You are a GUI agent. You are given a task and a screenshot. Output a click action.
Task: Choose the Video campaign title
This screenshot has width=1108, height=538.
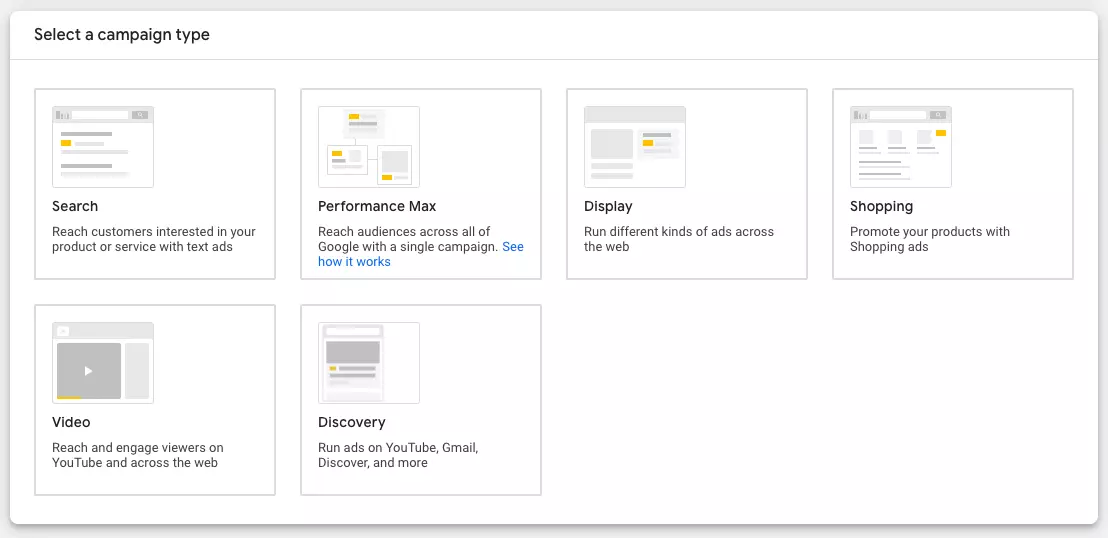[71, 422]
